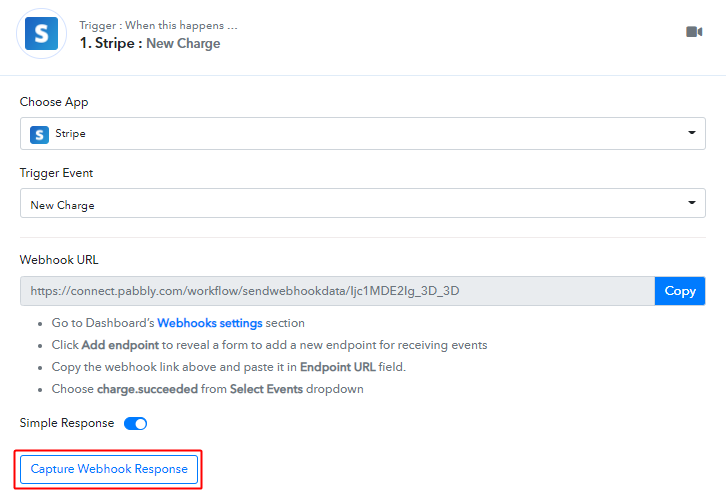This screenshot has width=726, height=501.
Task: Open the video tutorial camera icon
Action: point(694,31)
